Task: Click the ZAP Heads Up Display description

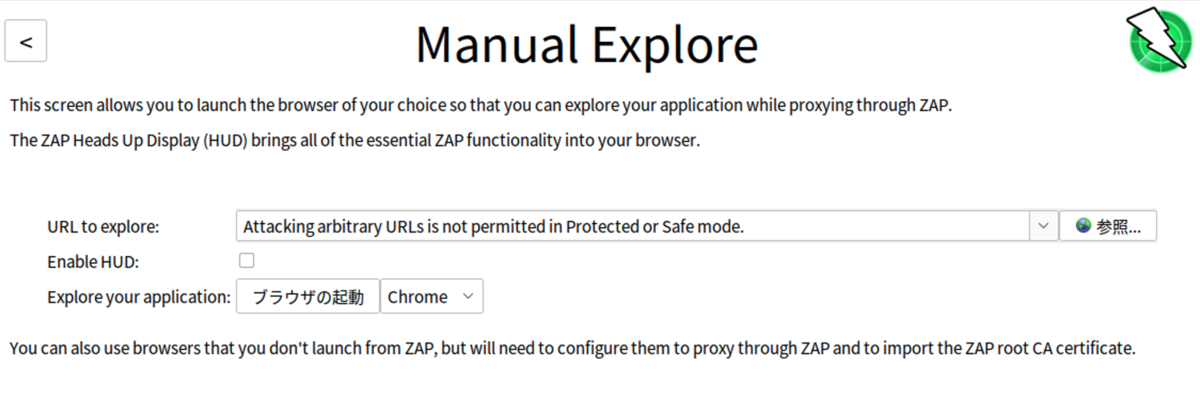Action: (355, 140)
